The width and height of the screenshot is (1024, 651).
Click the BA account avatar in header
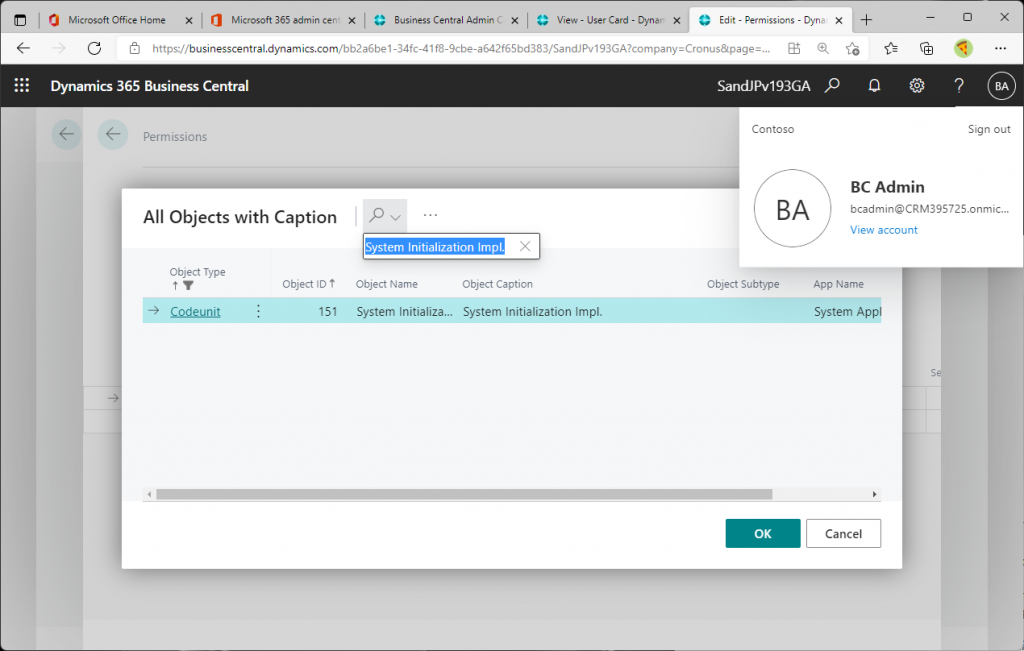[1002, 86]
